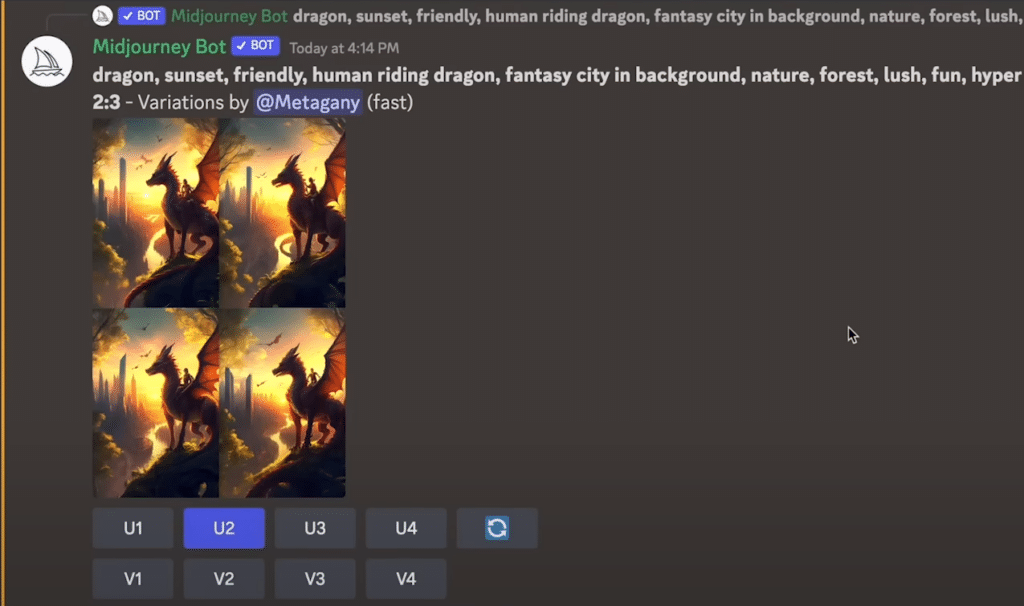Click the Midjourney Bot sailboat avatar

click(46, 61)
